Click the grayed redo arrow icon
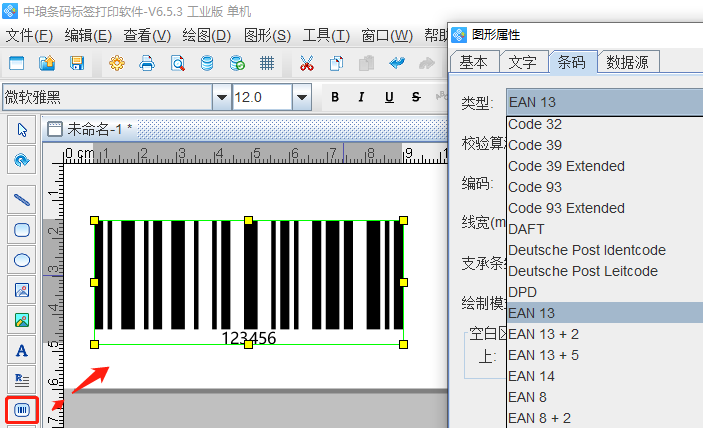The width and height of the screenshot is (703, 428). coord(426,63)
